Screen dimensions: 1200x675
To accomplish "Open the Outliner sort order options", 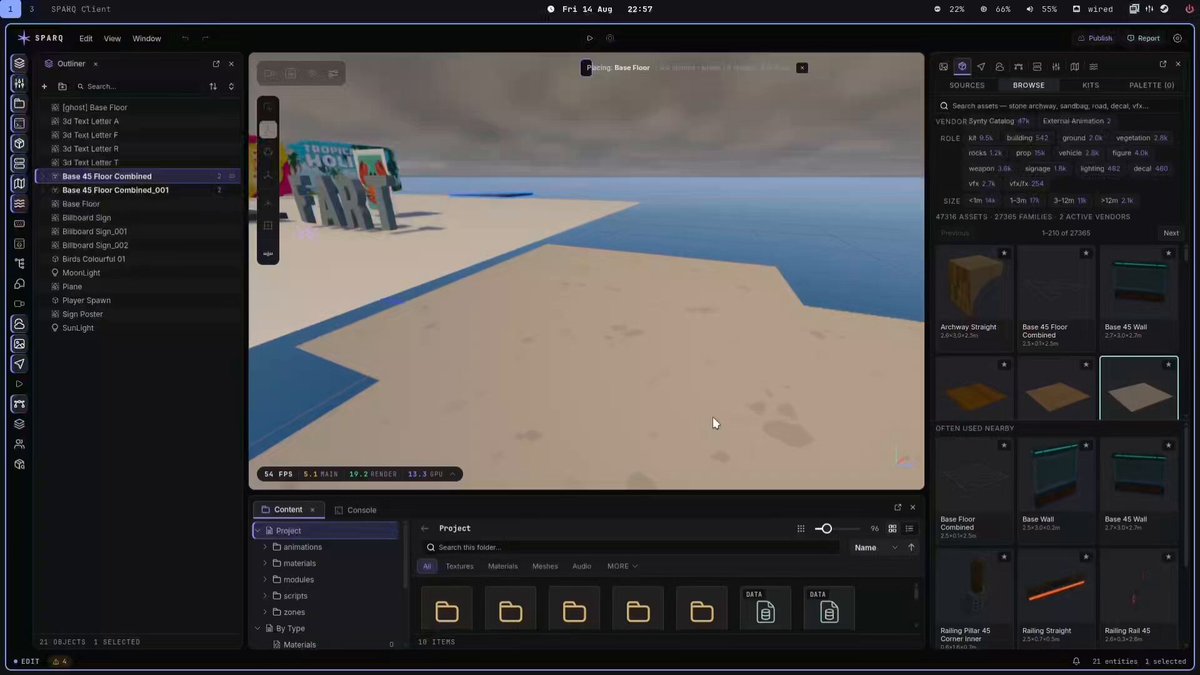I will tap(213, 87).
